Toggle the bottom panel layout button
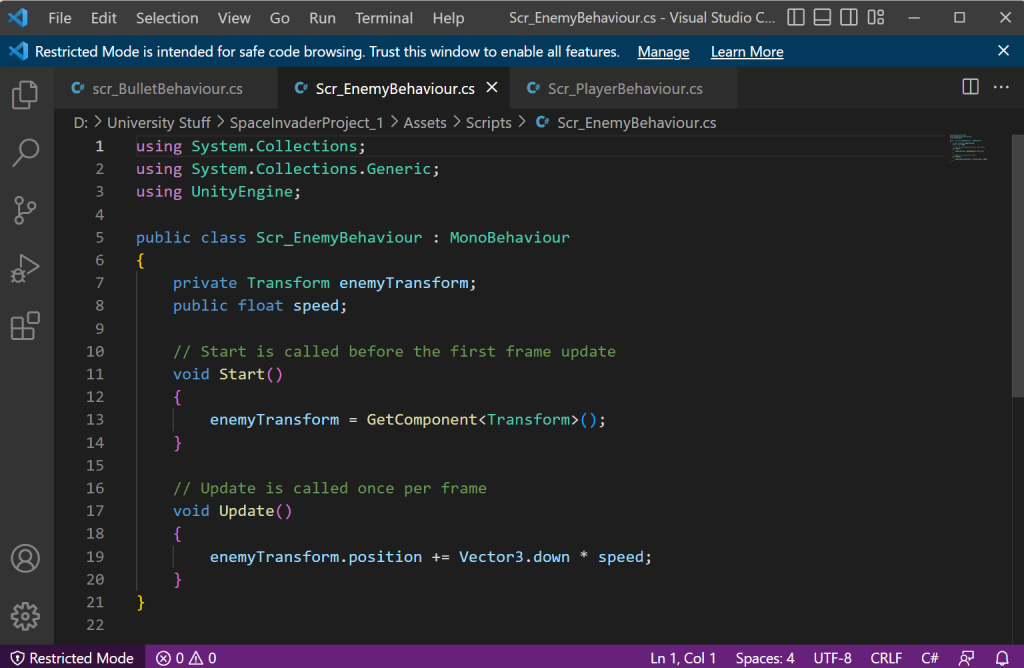The height and width of the screenshot is (668, 1024). (822, 18)
